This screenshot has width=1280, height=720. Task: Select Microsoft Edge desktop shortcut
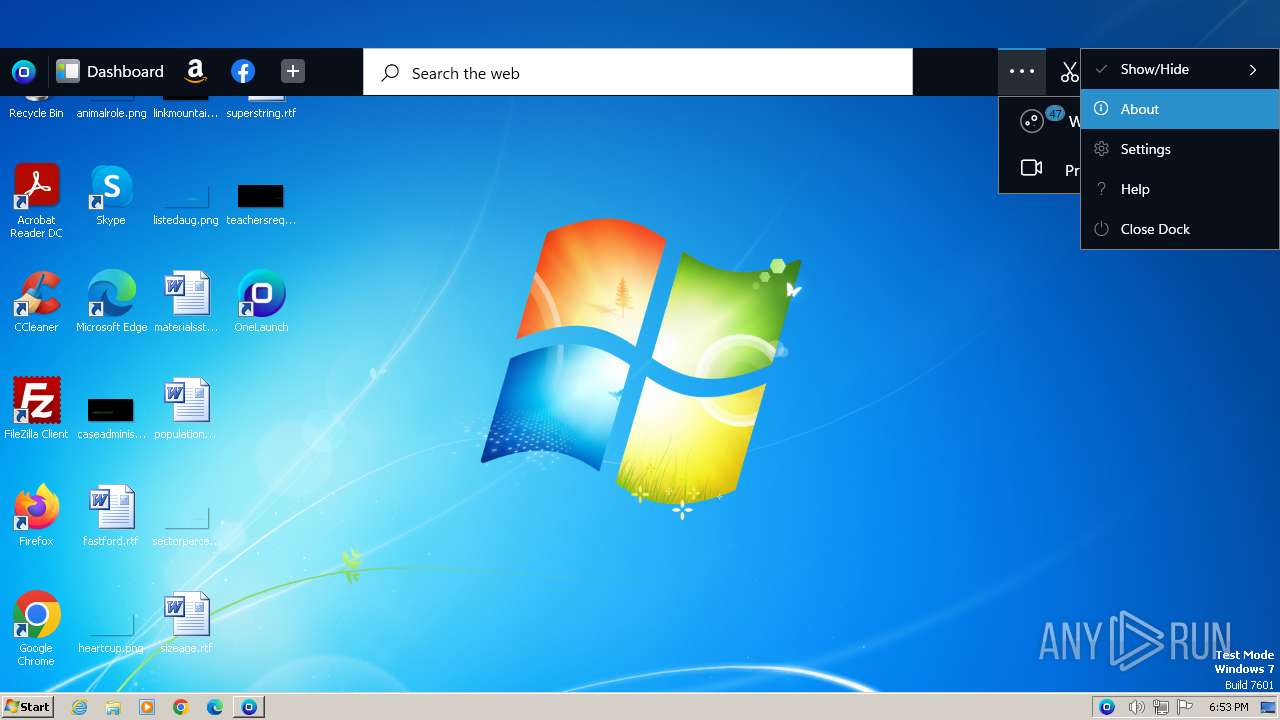point(111,301)
